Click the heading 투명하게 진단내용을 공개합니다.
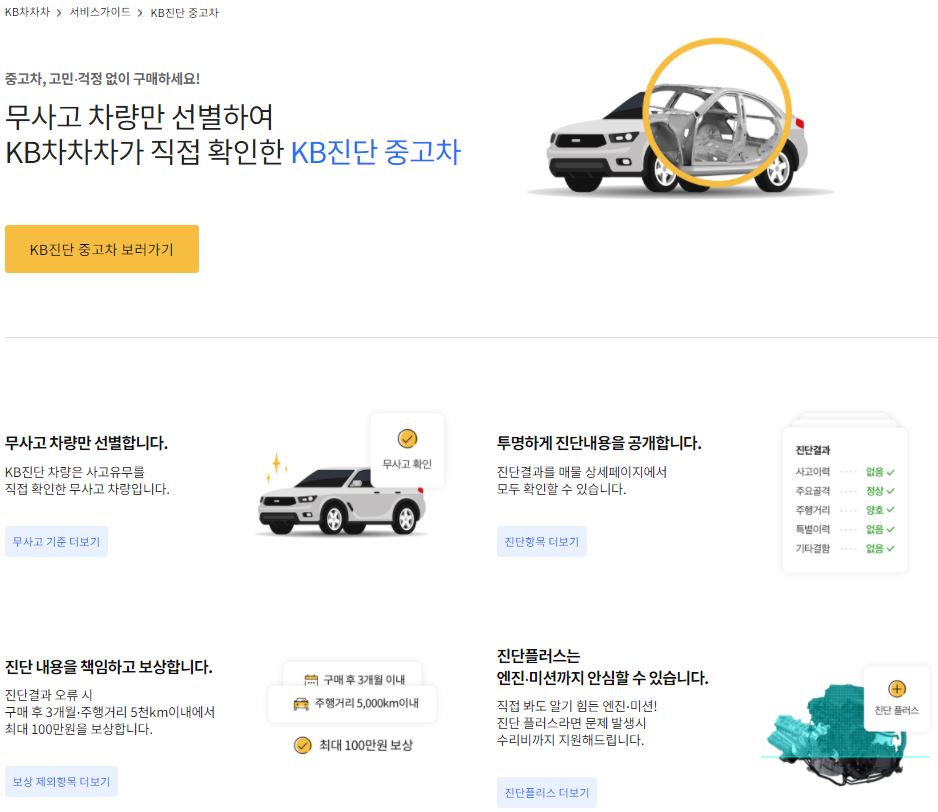 tap(599, 443)
